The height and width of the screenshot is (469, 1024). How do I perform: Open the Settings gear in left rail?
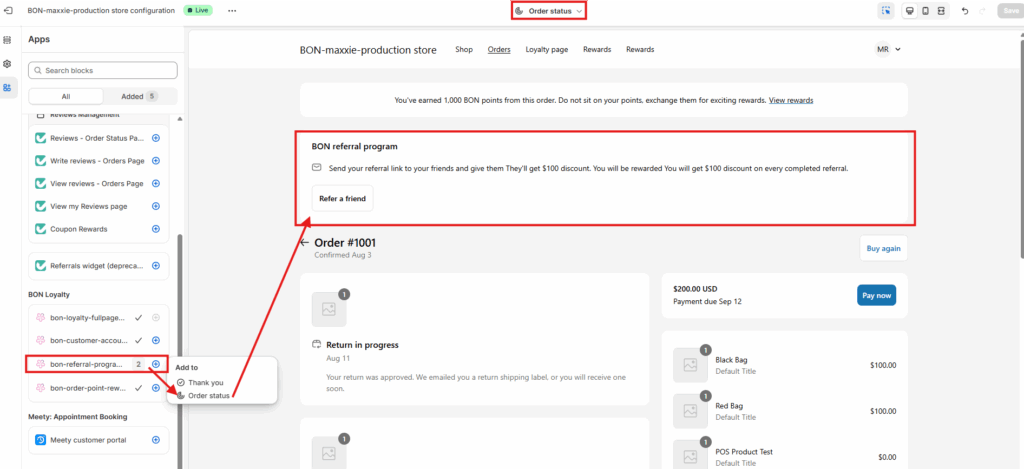pyautogui.click(x=7, y=64)
